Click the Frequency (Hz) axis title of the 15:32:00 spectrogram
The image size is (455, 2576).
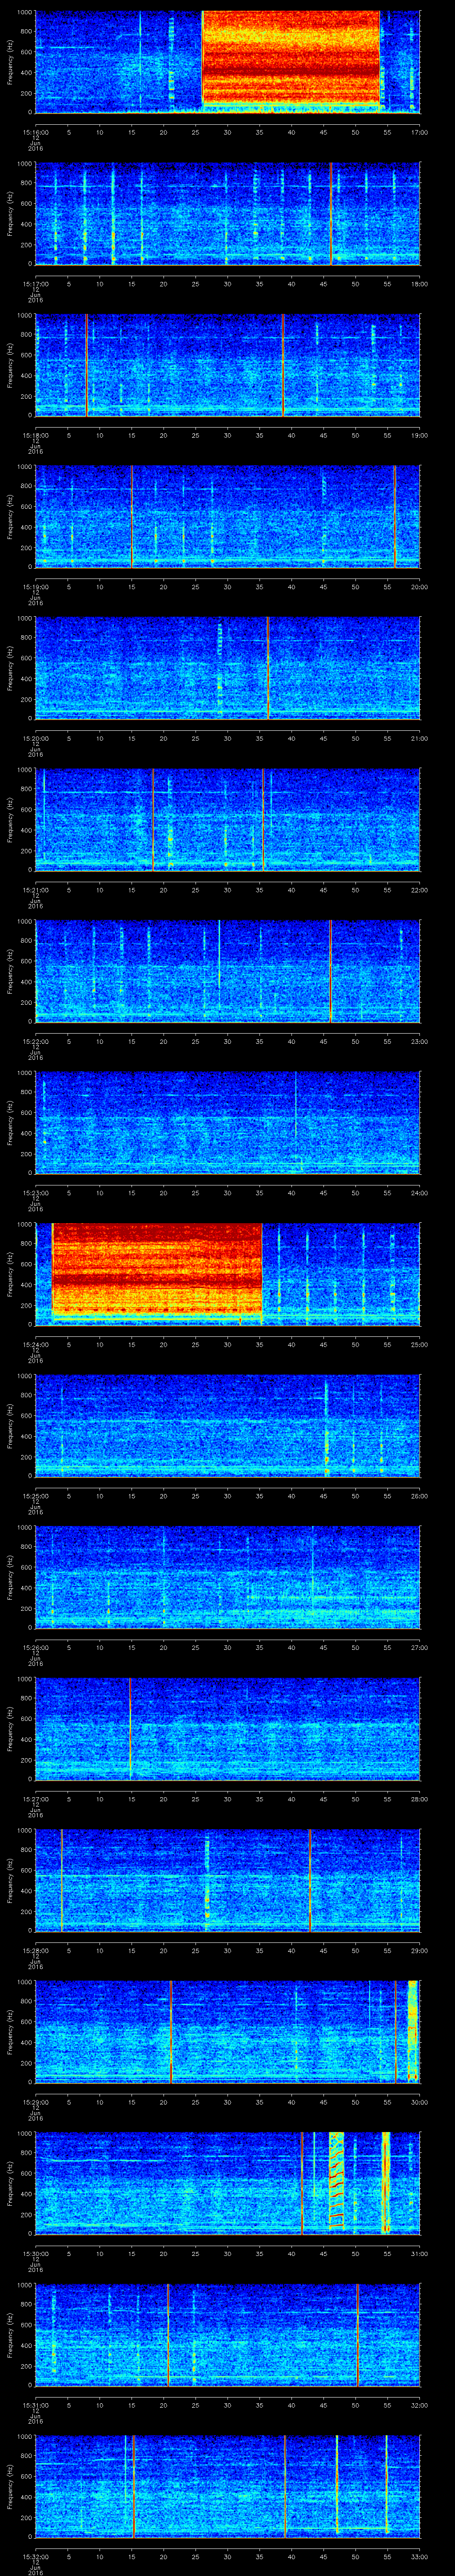click(10, 2486)
